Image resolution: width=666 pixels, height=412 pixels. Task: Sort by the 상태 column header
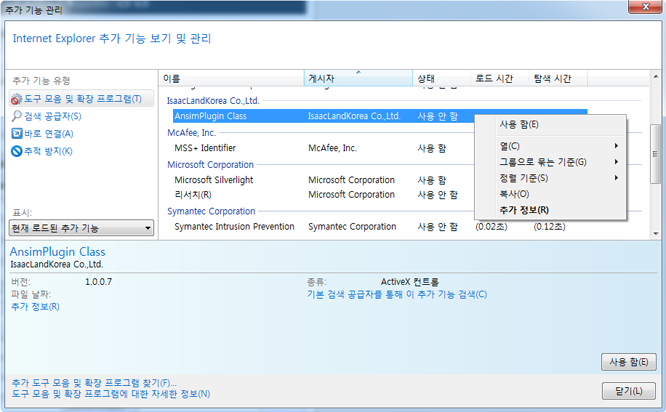[x=441, y=79]
